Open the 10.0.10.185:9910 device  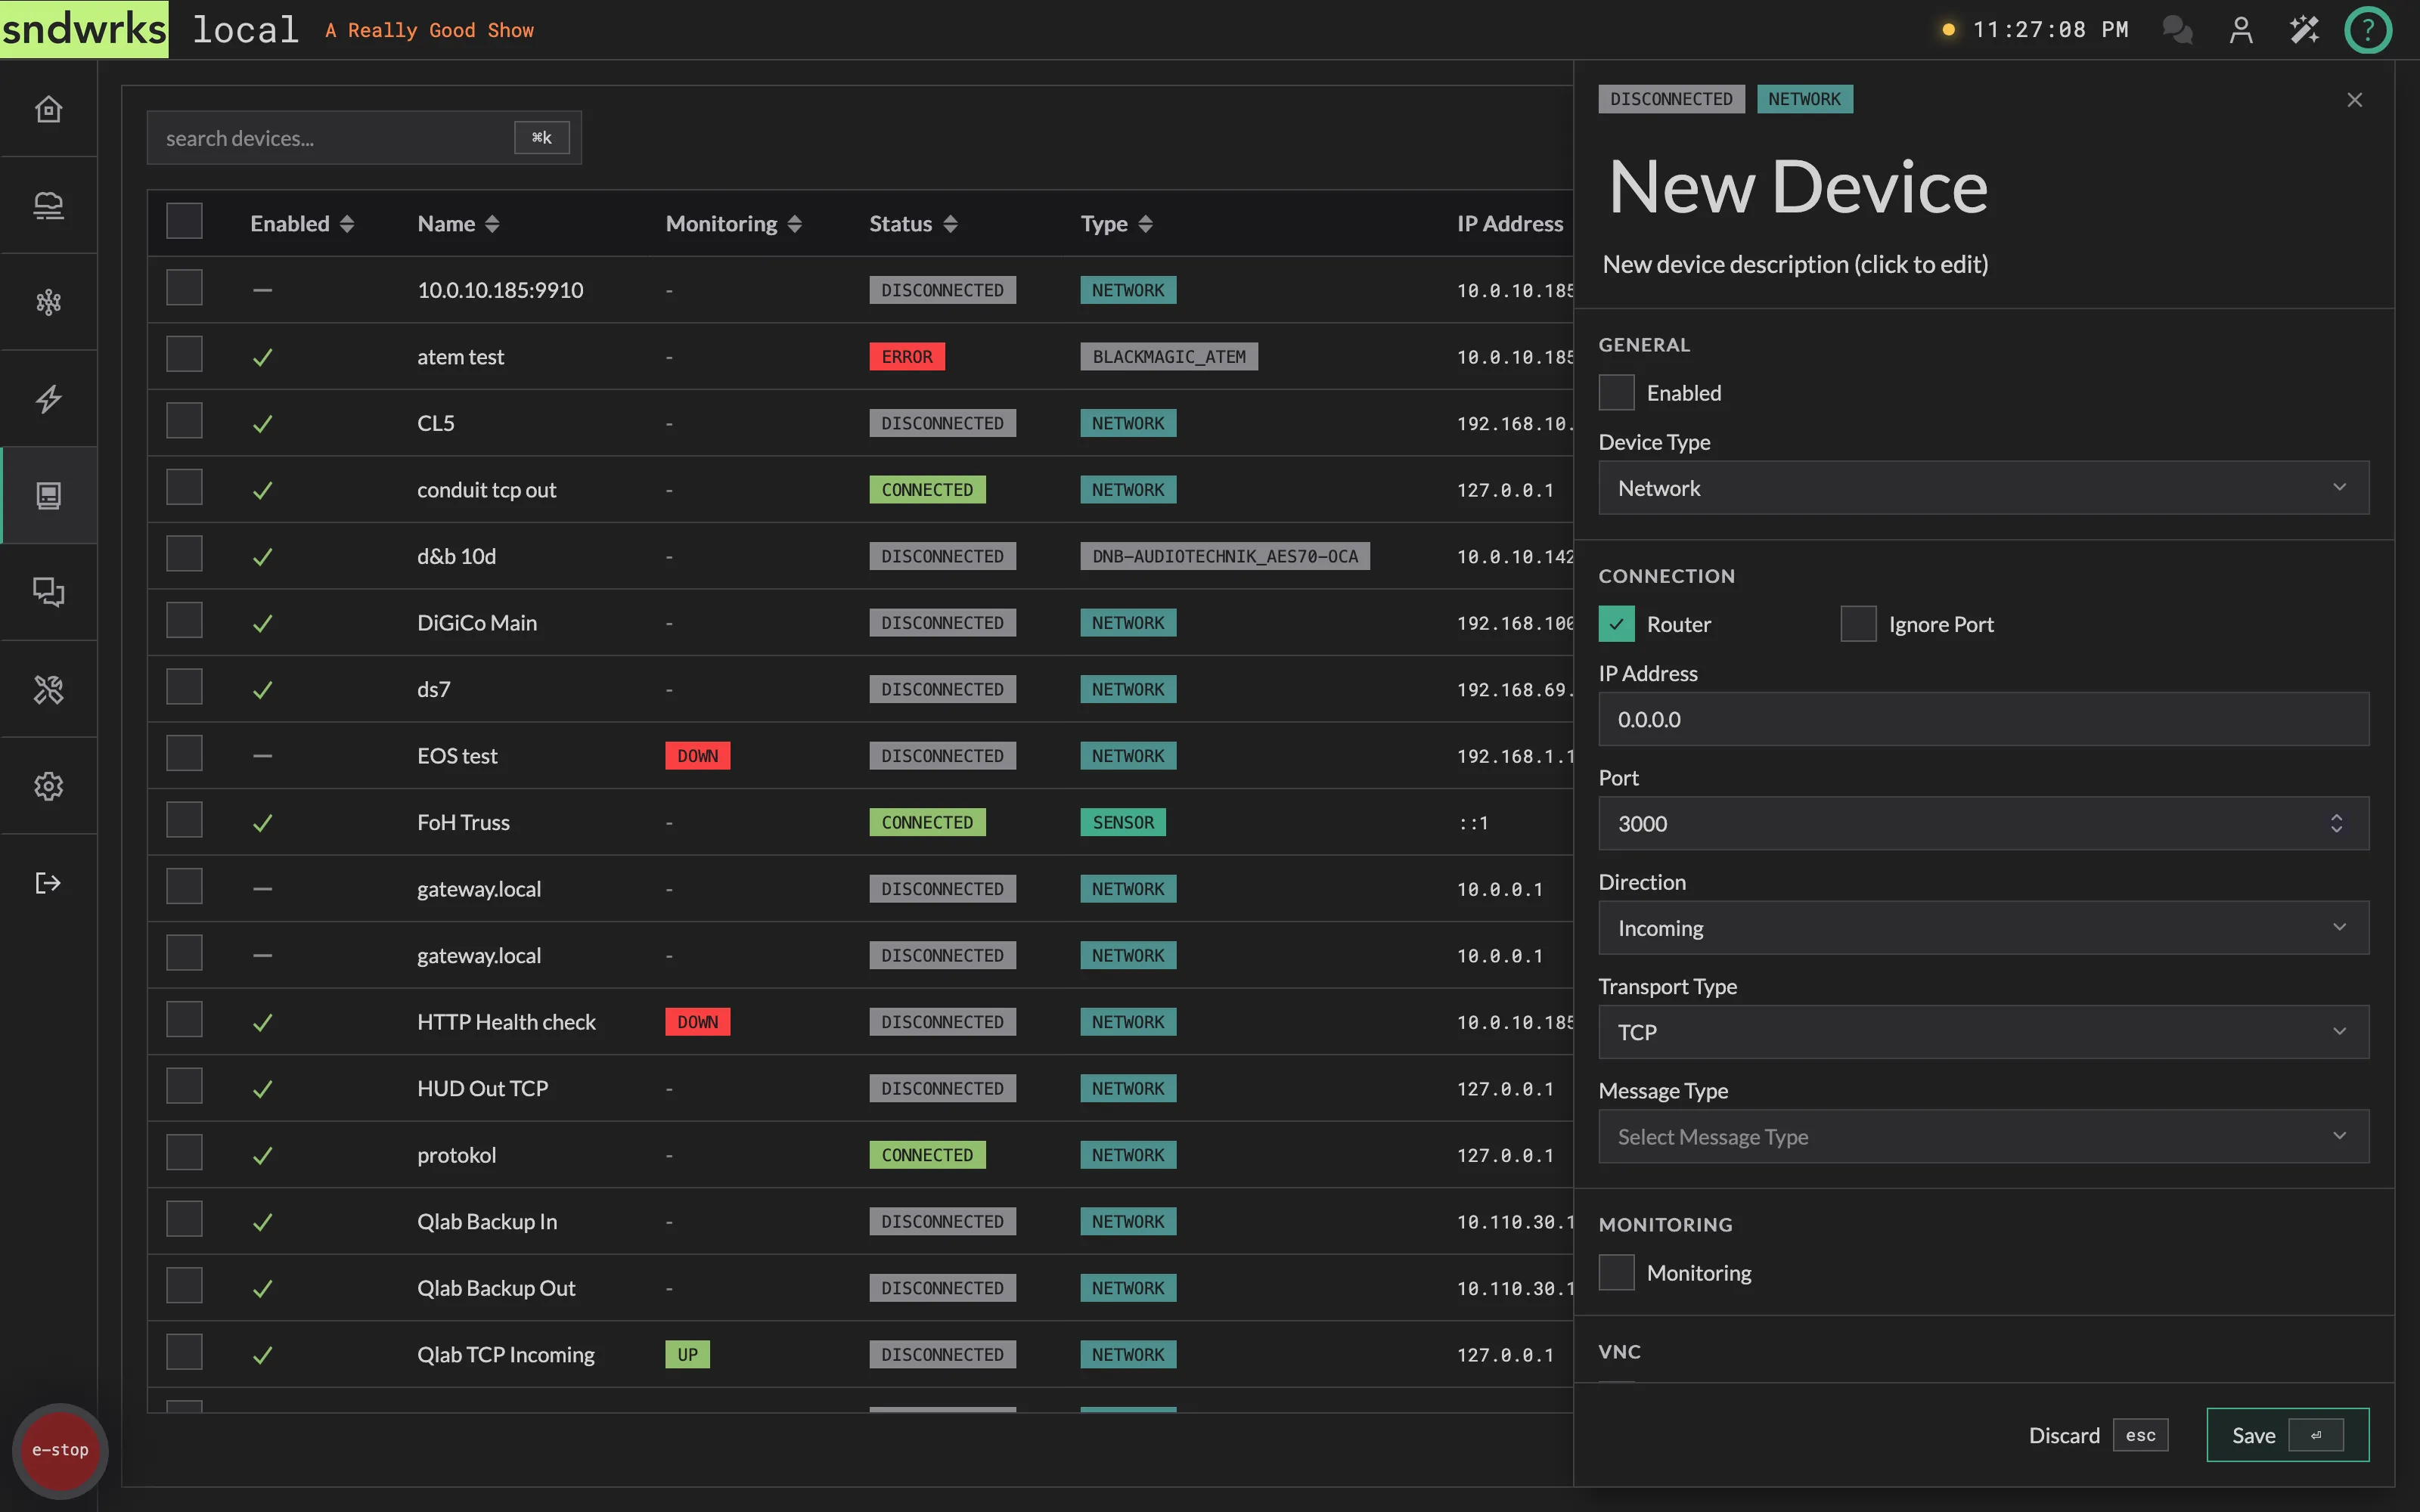click(500, 290)
